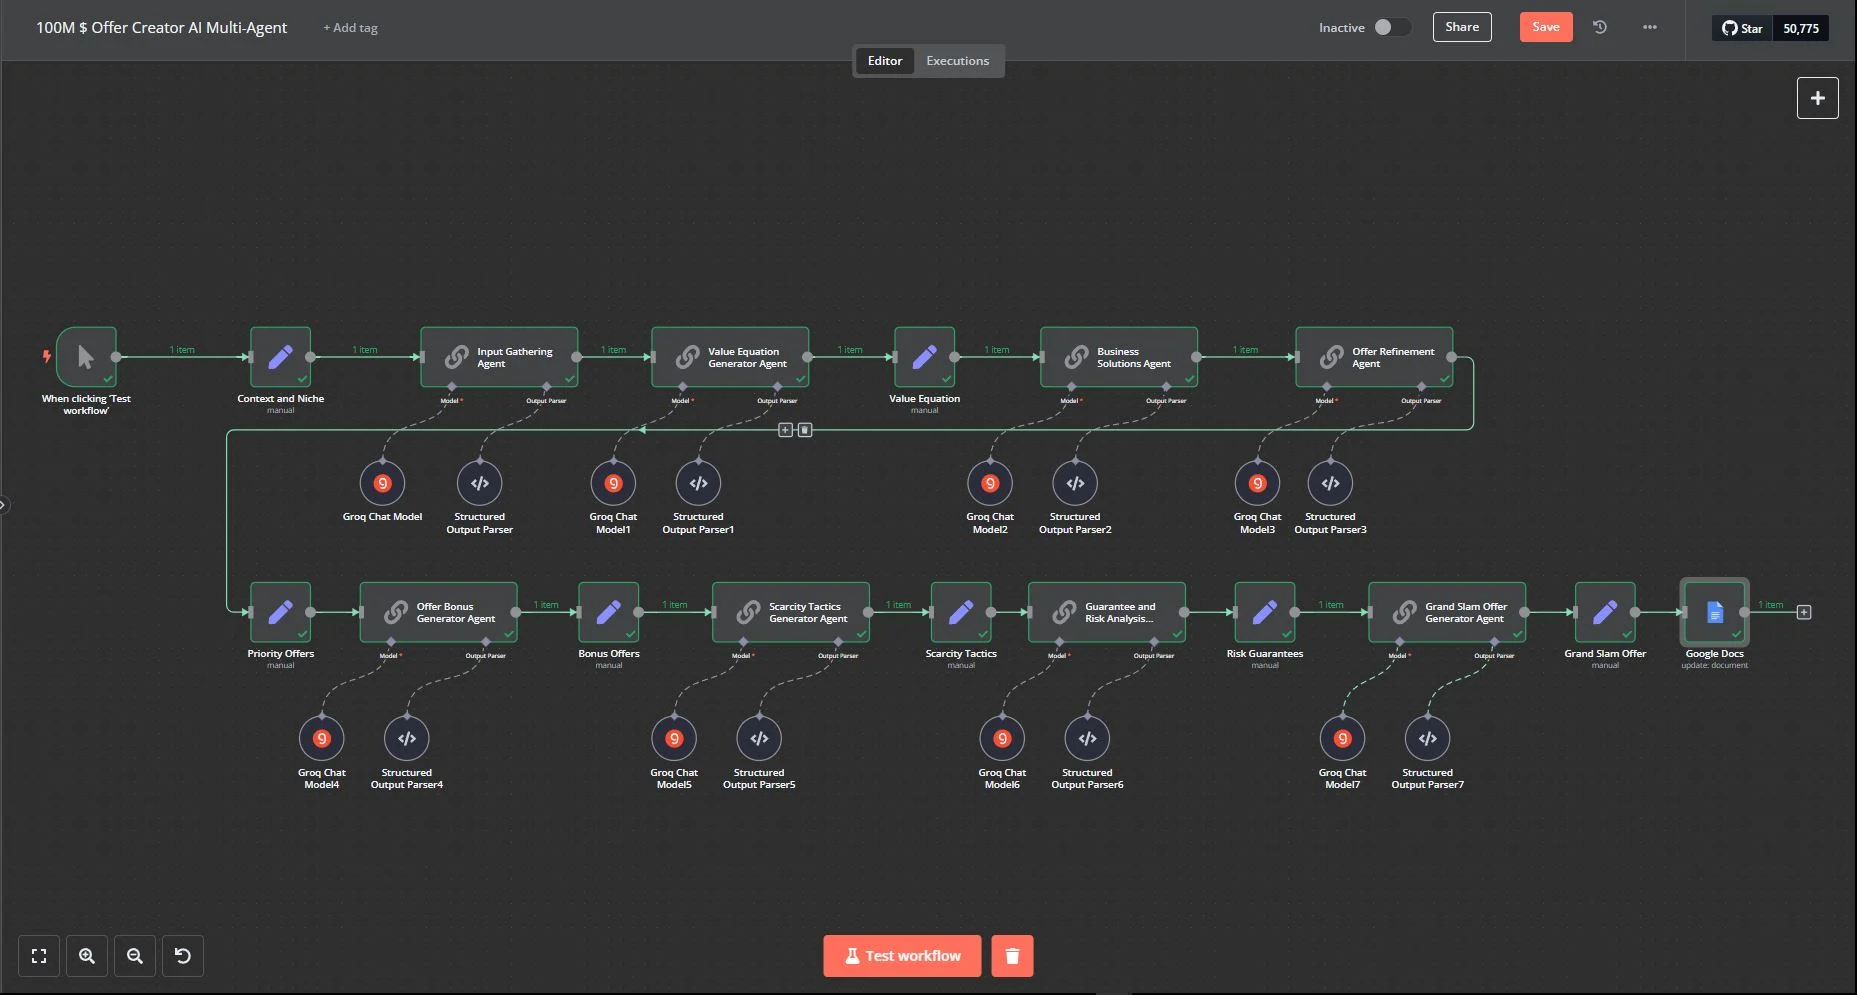The image size is (1857, 995).
Task: Open the workflow options ellipsis menu
Action: coord(1649,27)
